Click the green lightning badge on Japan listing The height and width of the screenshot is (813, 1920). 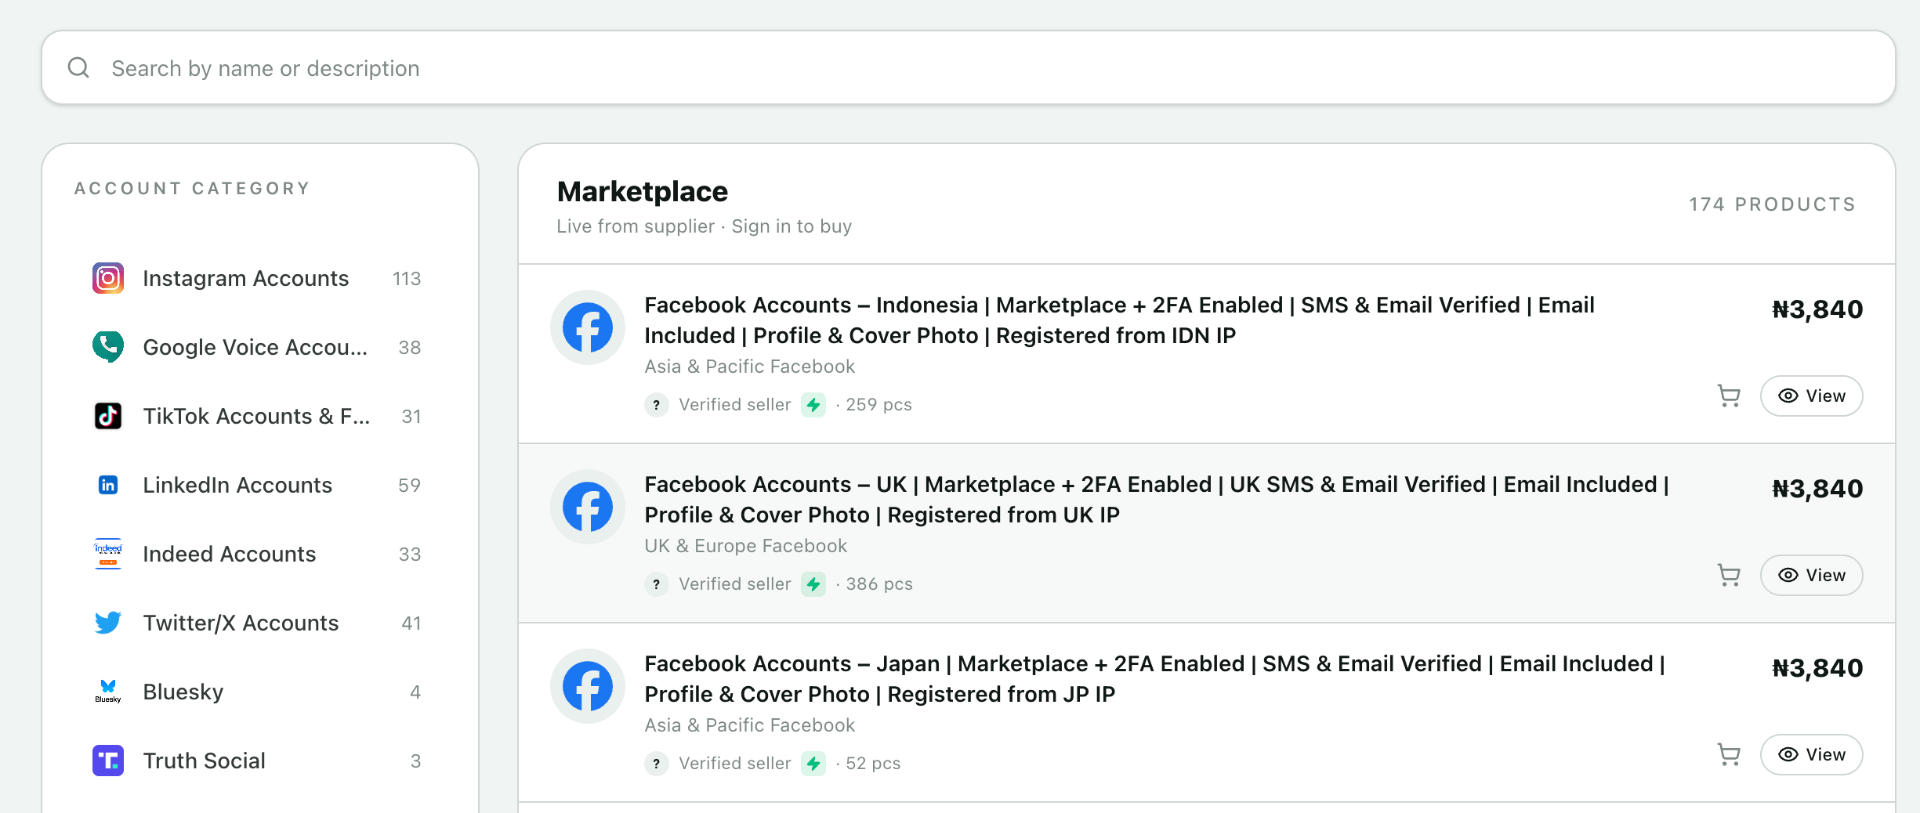[x=814, y=764]
